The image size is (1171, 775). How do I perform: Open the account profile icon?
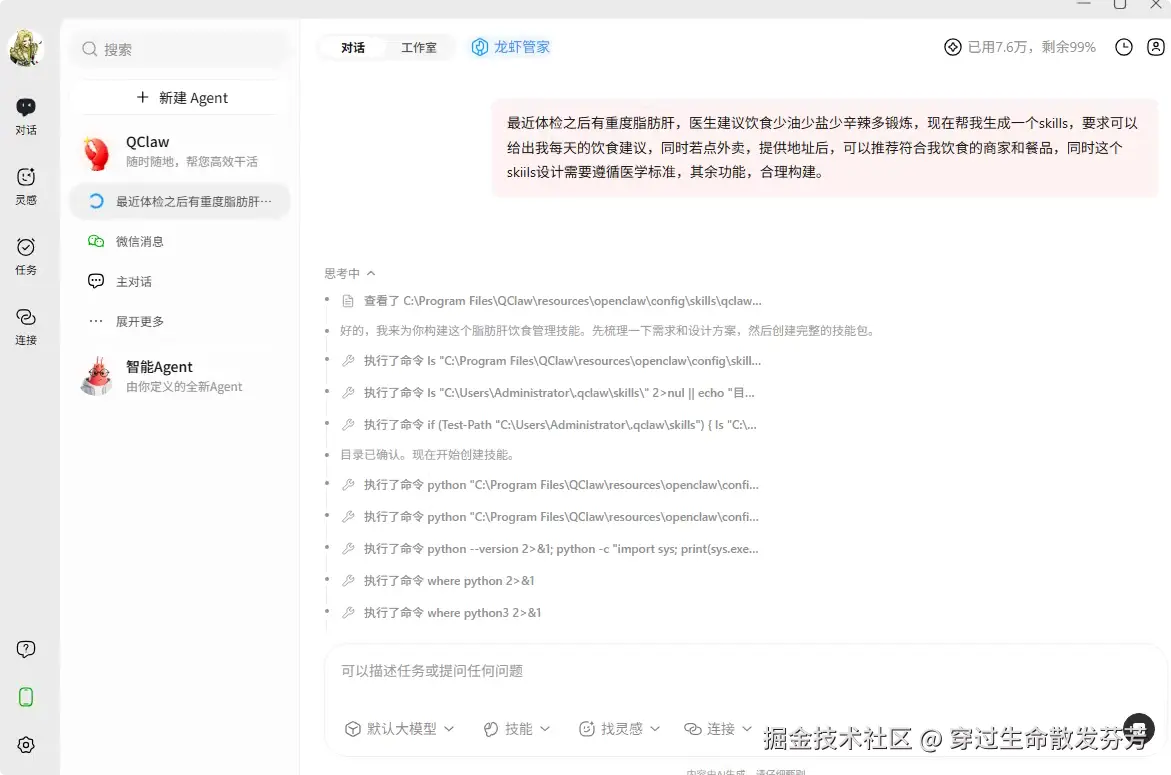click(1155, 47)
